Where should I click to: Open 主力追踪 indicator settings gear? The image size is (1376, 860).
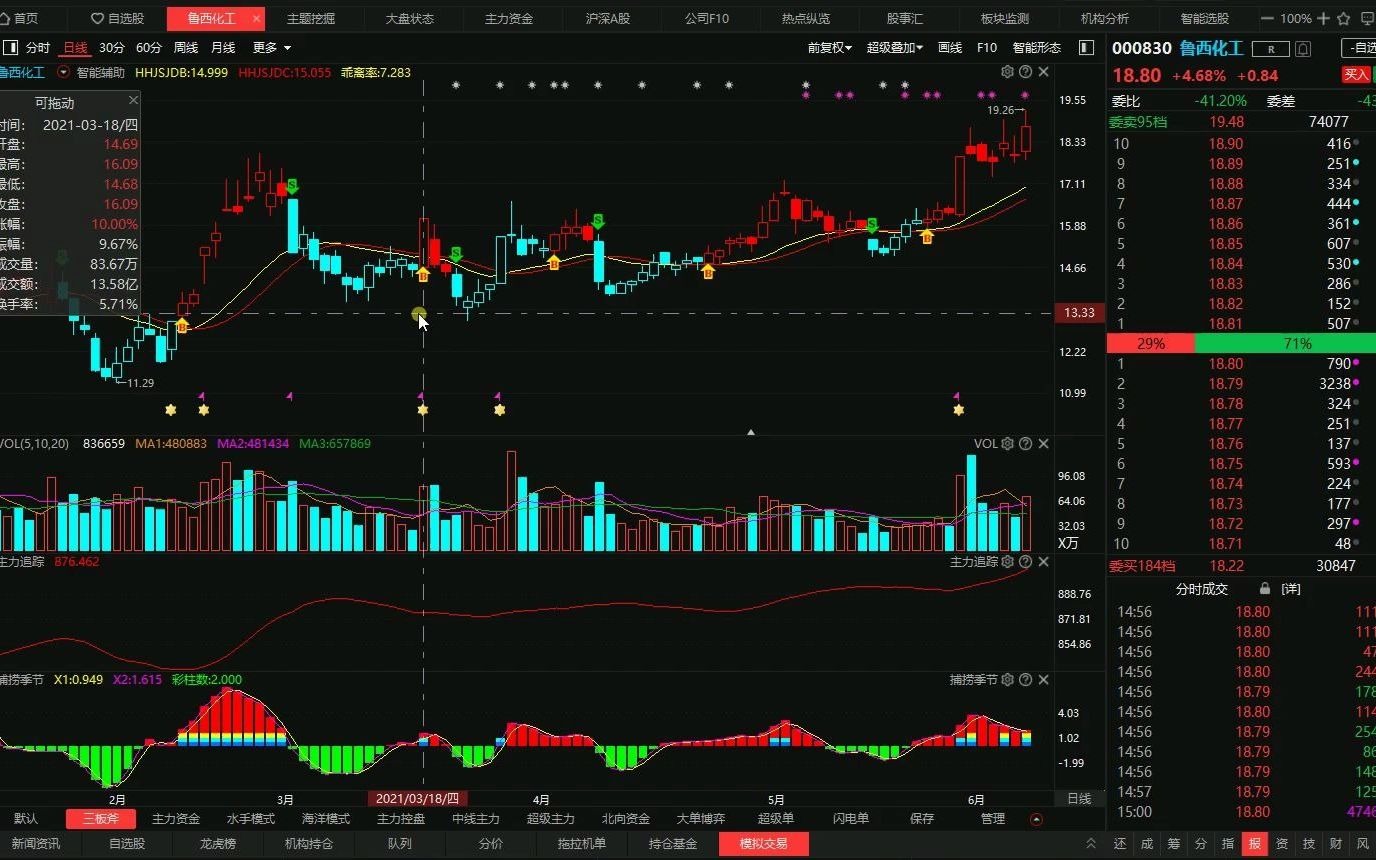(1008, 562)
